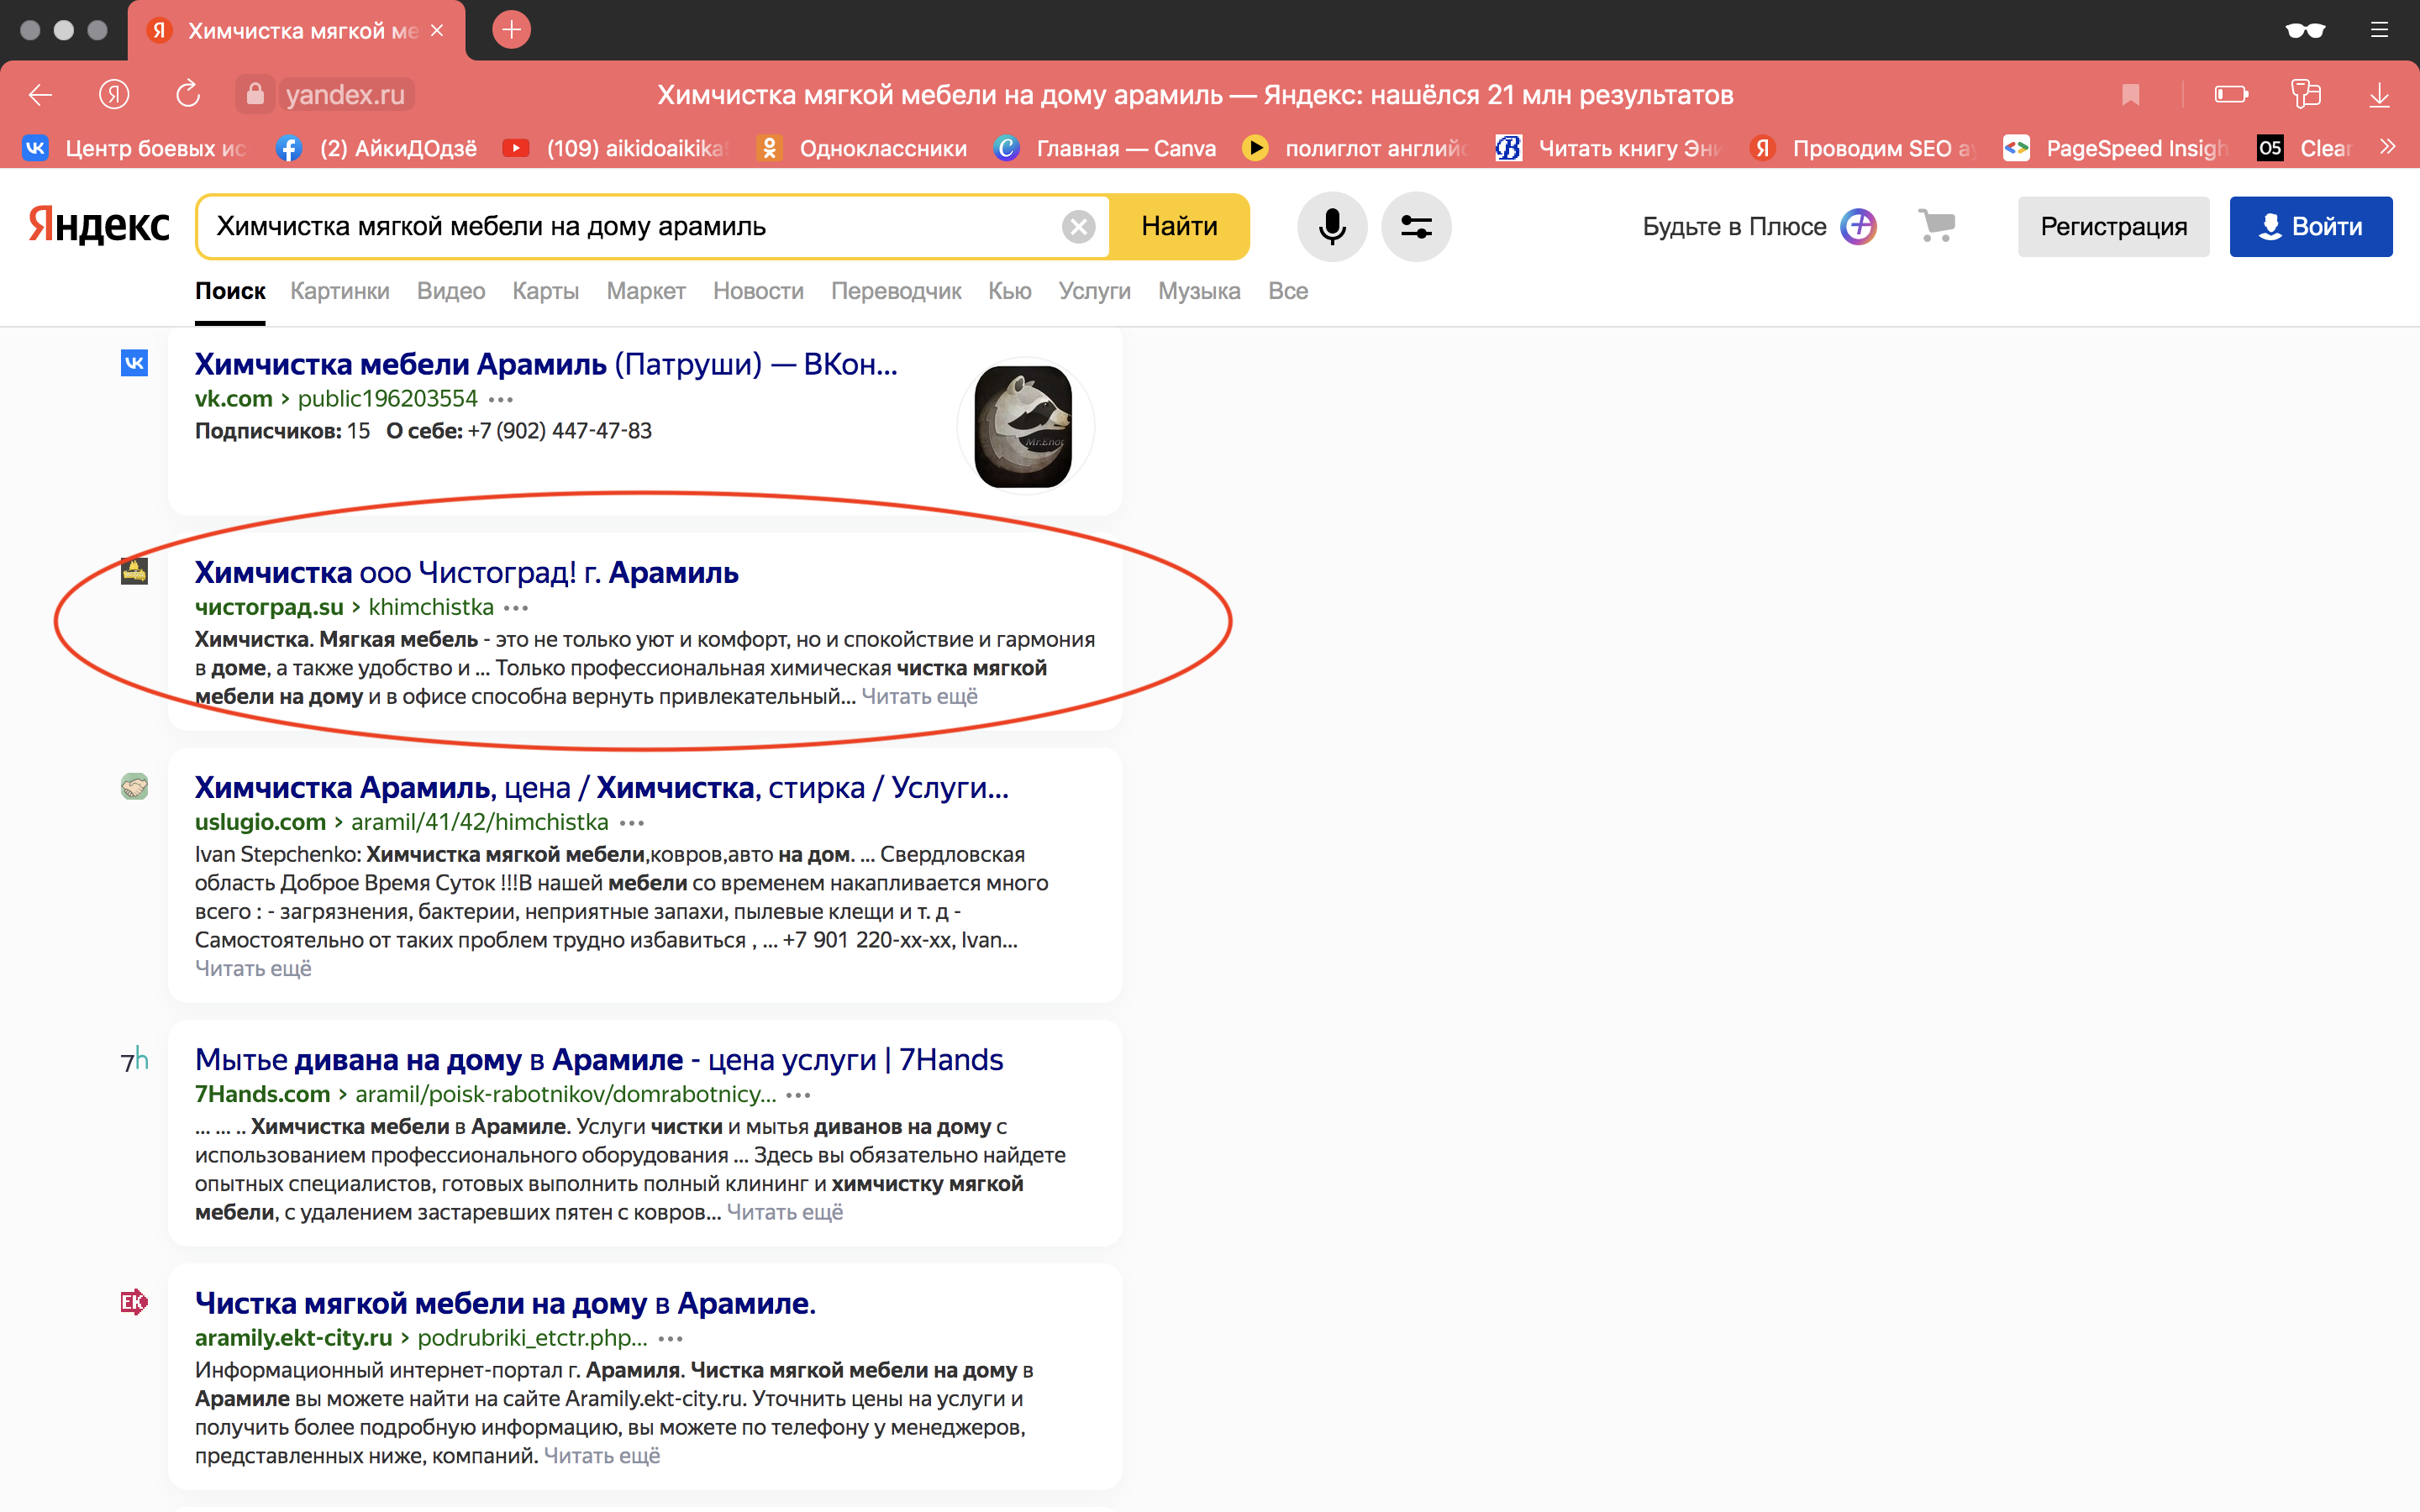Viewport: 2420px width, 1512px height.
Task: Click the voice search microphone icon
Action: point(1331,227)
